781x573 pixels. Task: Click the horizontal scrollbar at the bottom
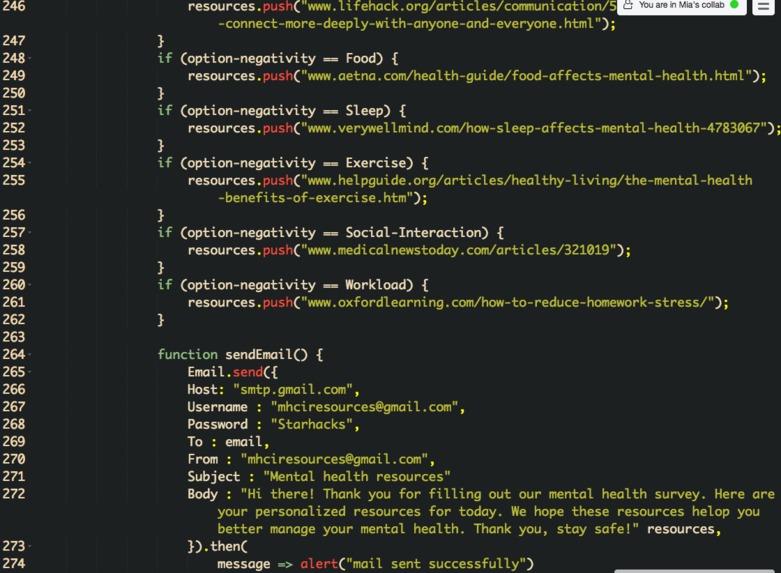[x=694, y=571]
